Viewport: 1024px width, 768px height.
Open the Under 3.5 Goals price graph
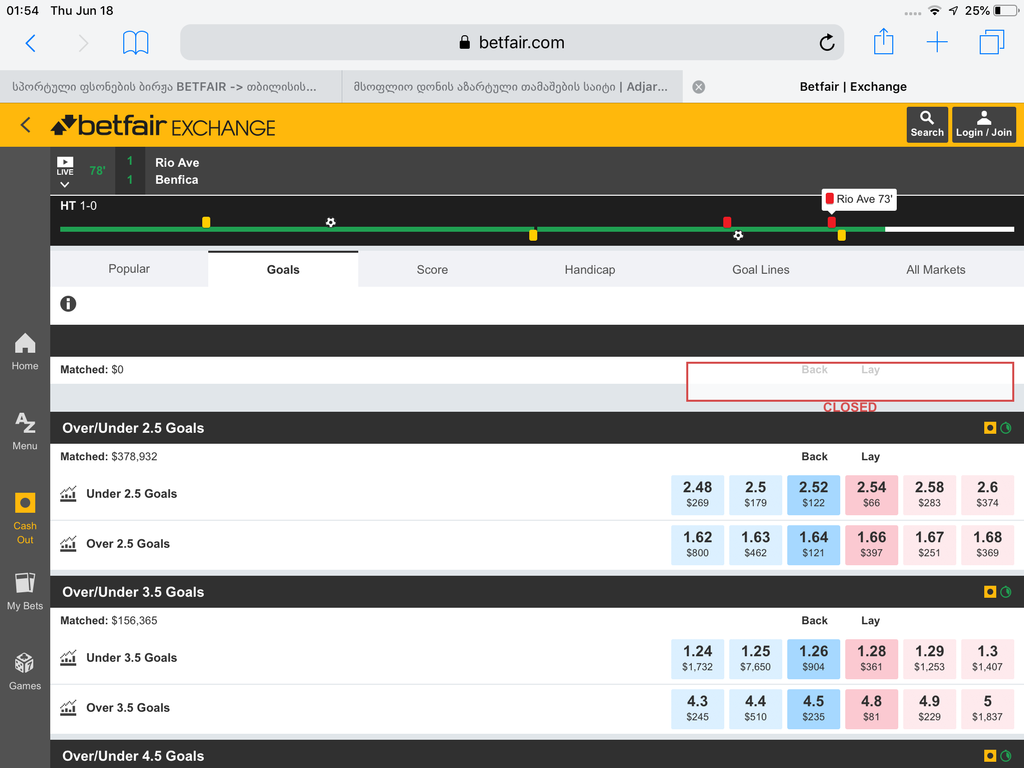click(x=69, y=658)
